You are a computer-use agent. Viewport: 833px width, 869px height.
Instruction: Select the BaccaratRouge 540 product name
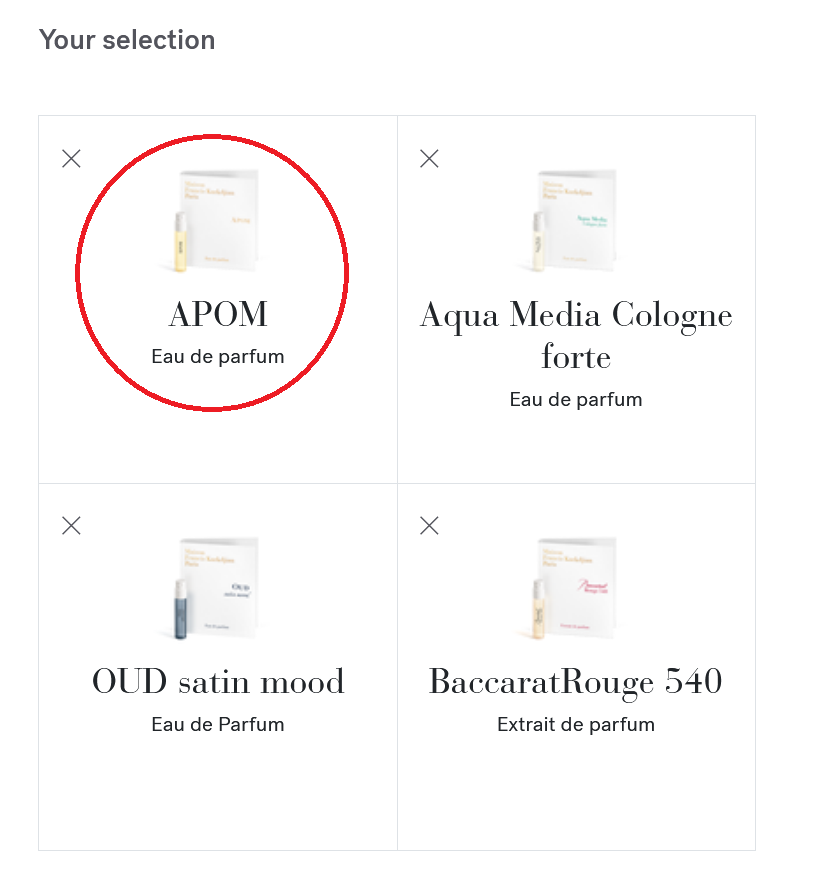(x=576, y=682)
